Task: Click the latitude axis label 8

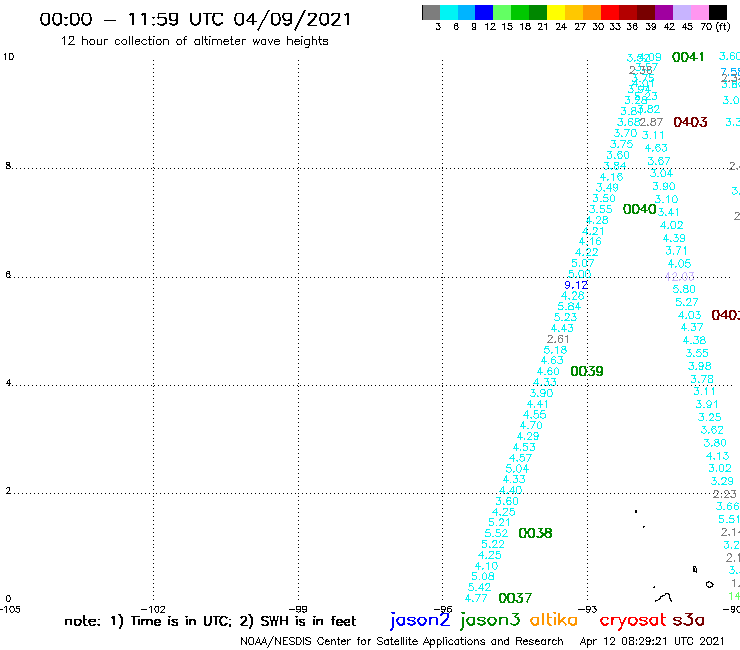Action: click(8, 166)
